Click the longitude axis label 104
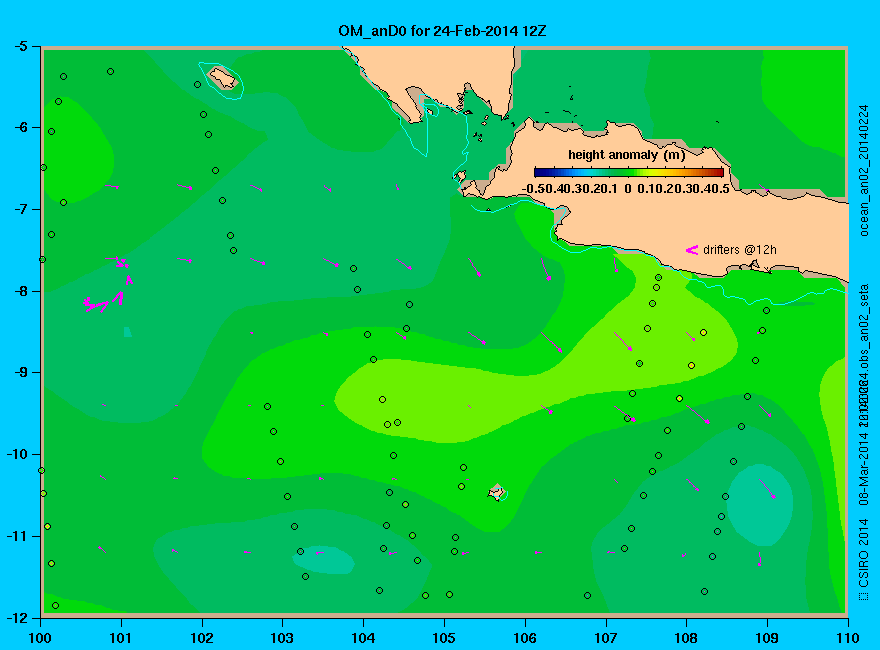Screen dimensions: 880x650 coord(363,638)
